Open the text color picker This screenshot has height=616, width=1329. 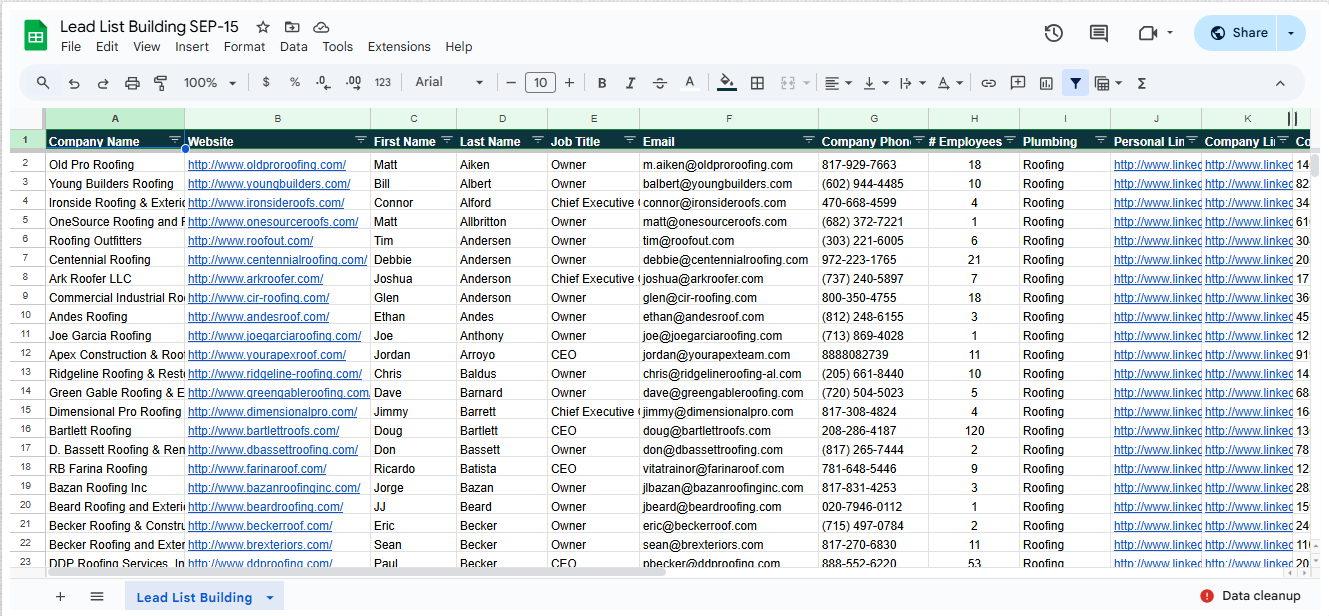click(689, 83)
